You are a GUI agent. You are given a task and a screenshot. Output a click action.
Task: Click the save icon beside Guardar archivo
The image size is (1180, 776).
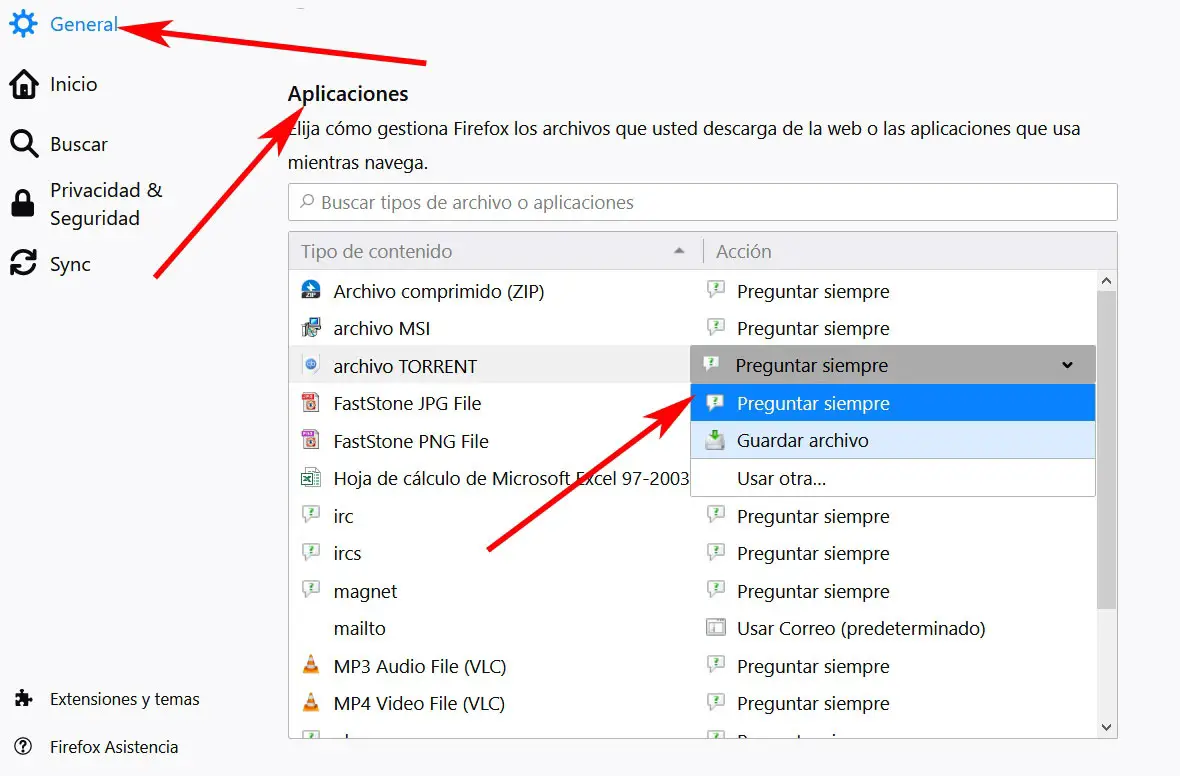[x=715, y=440]
